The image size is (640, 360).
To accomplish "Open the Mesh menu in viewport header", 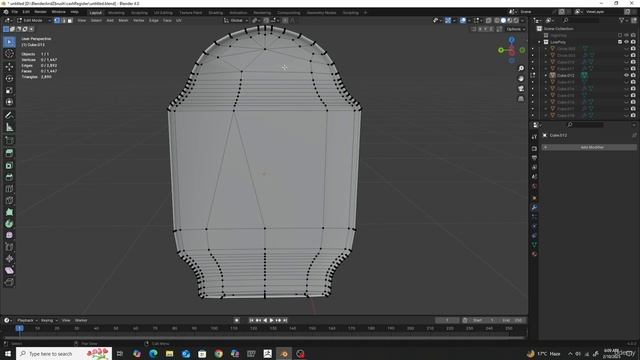I will 123,20.
